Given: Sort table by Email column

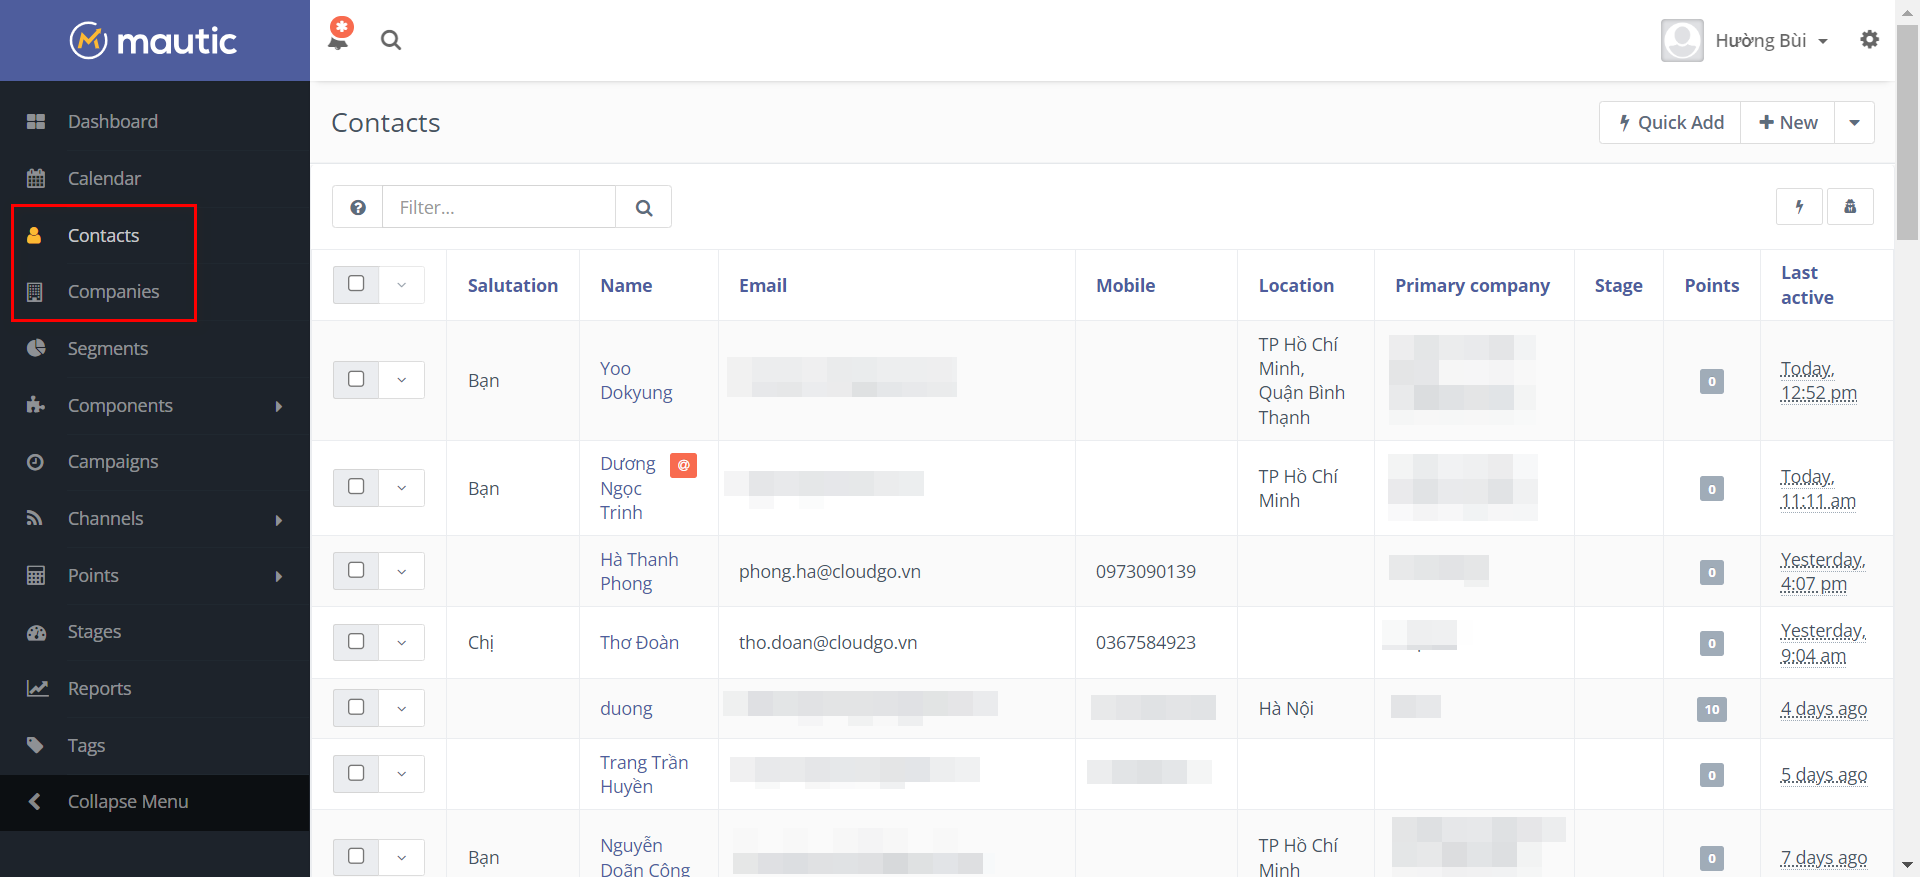Looking at the screenshot, I should 763,286.
